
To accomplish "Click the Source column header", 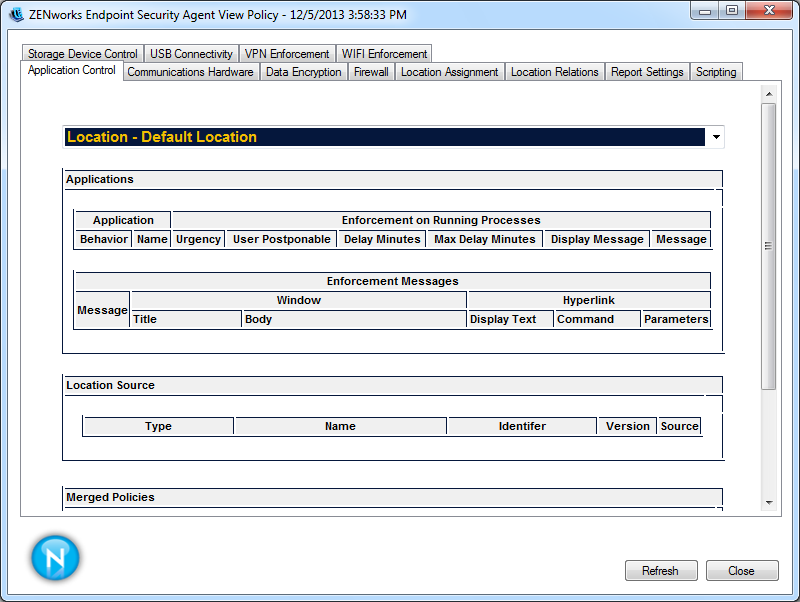I will [680, 427].
